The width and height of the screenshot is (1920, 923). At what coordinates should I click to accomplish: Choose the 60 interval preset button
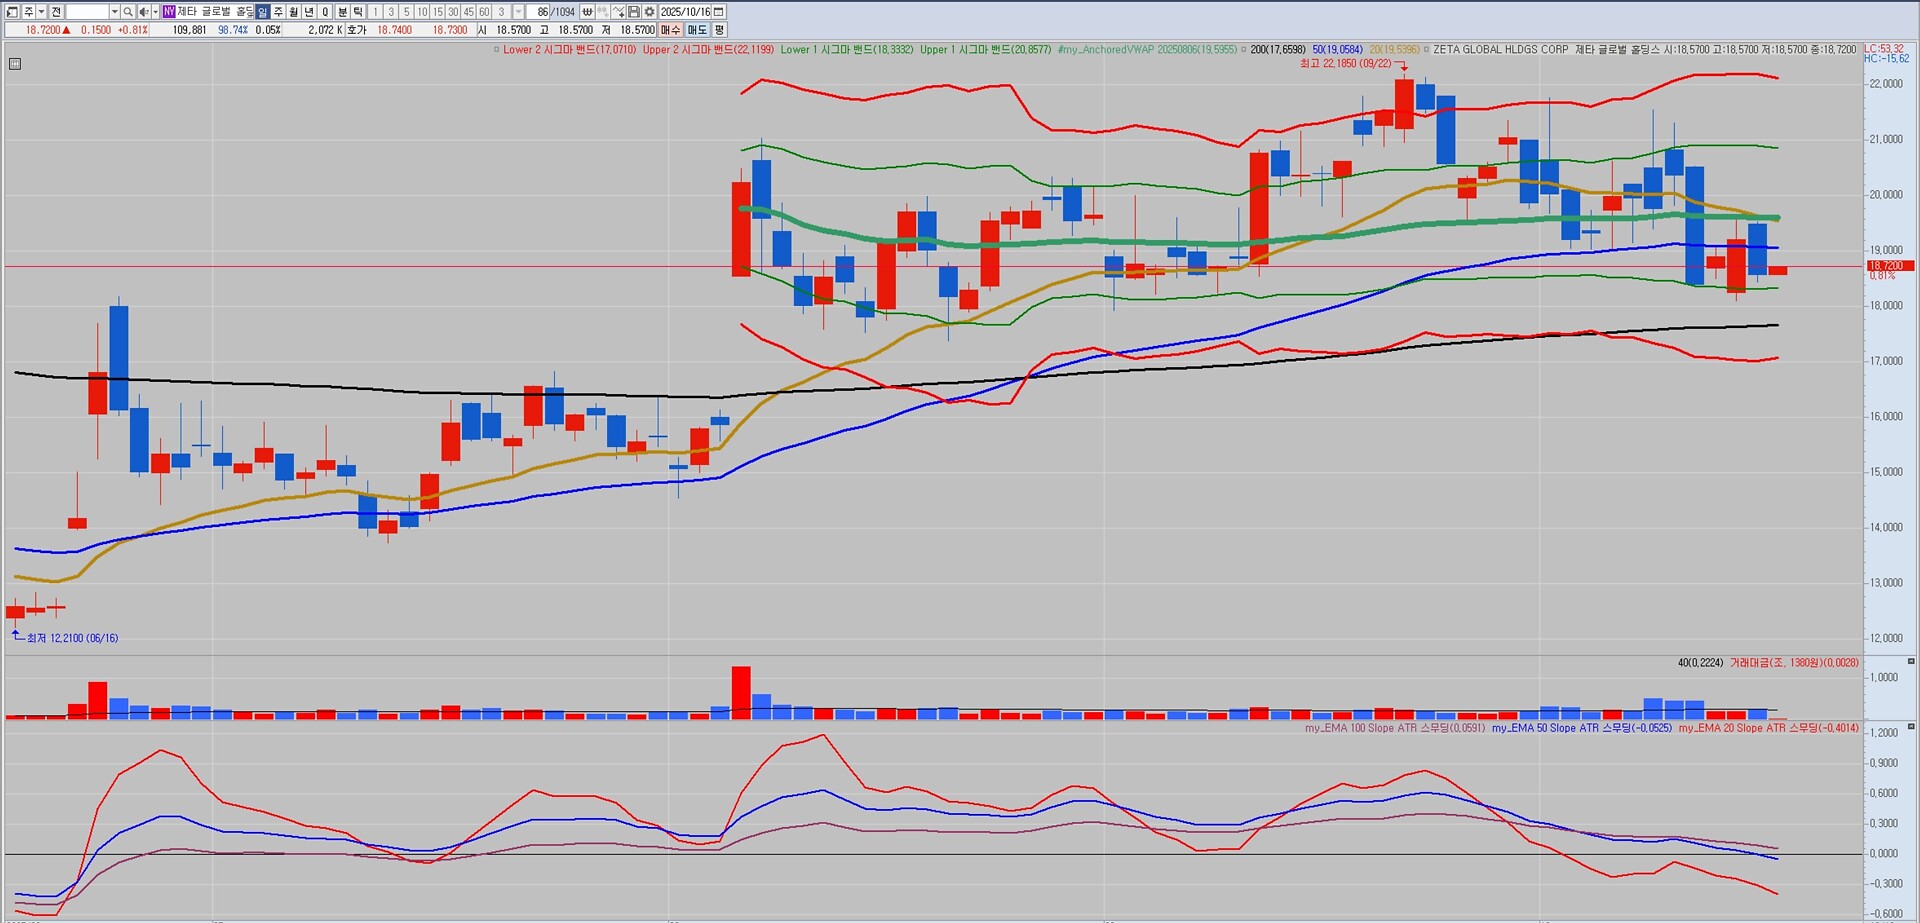click(484, 12)
